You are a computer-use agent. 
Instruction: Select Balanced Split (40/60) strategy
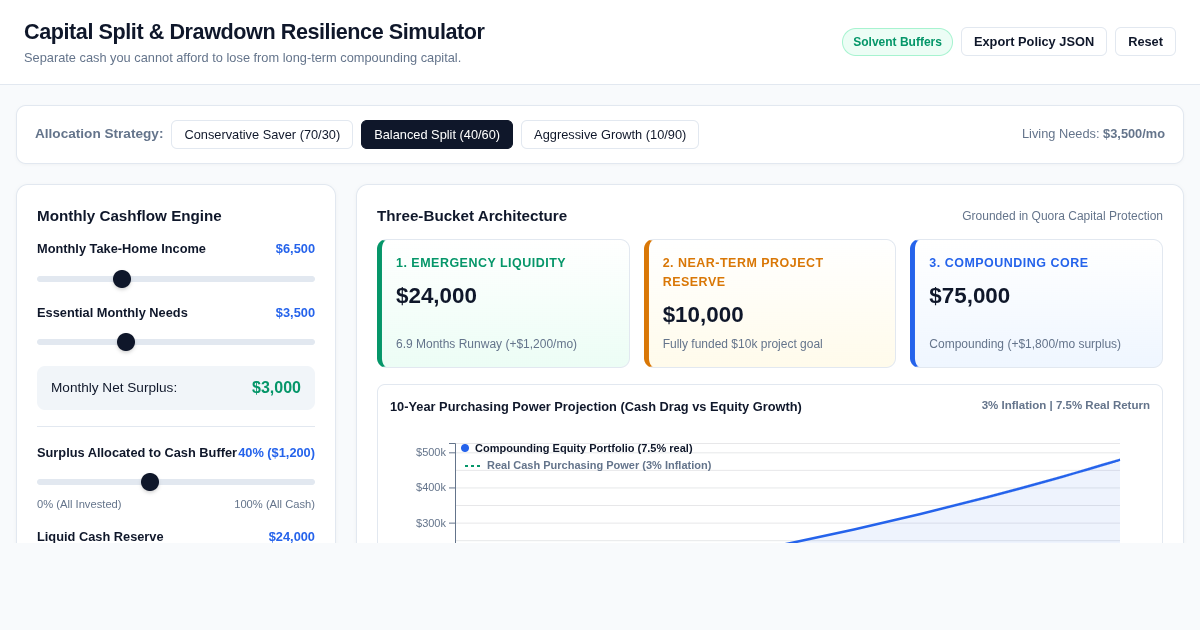437,135
